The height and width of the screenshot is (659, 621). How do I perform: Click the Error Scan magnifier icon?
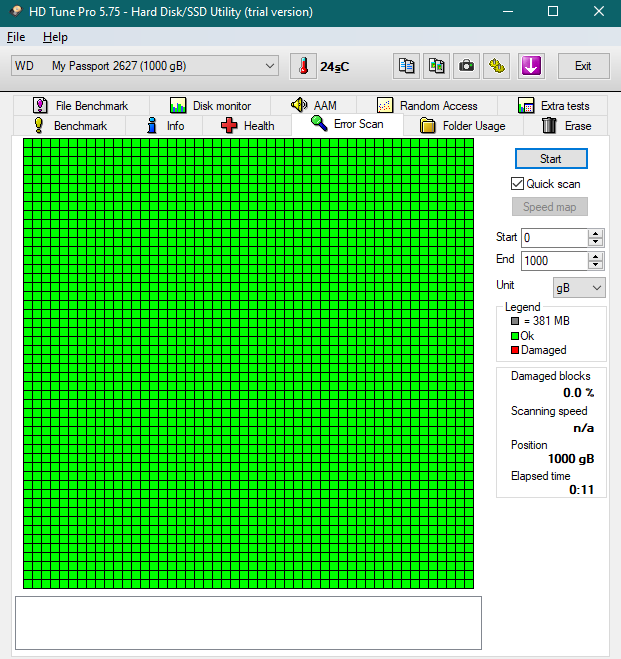coord(319,124)
